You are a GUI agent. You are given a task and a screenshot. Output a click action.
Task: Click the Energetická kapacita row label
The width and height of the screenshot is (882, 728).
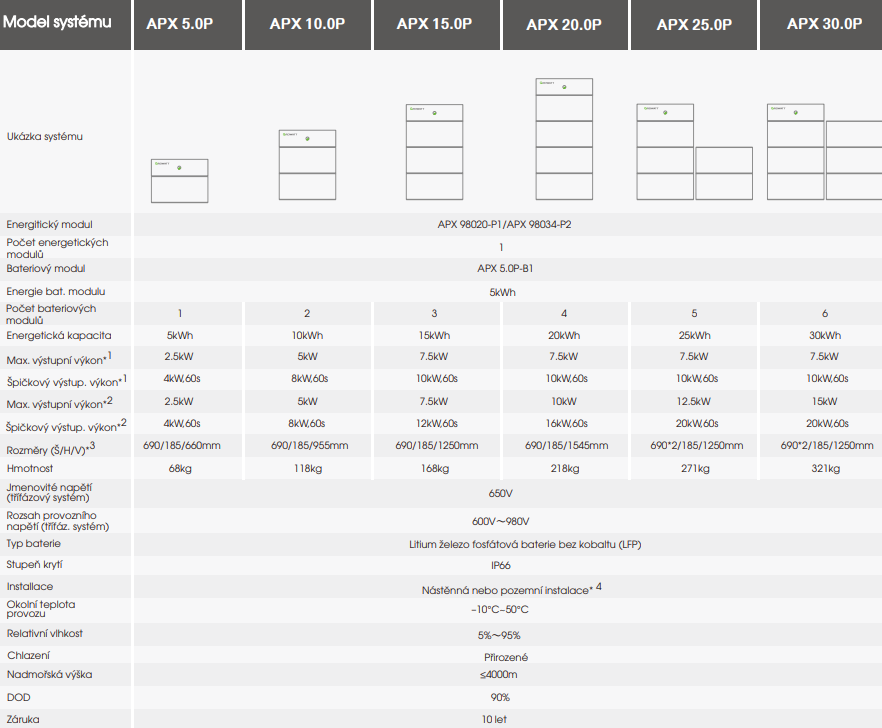pyautogui.click(x=58, y=335)
